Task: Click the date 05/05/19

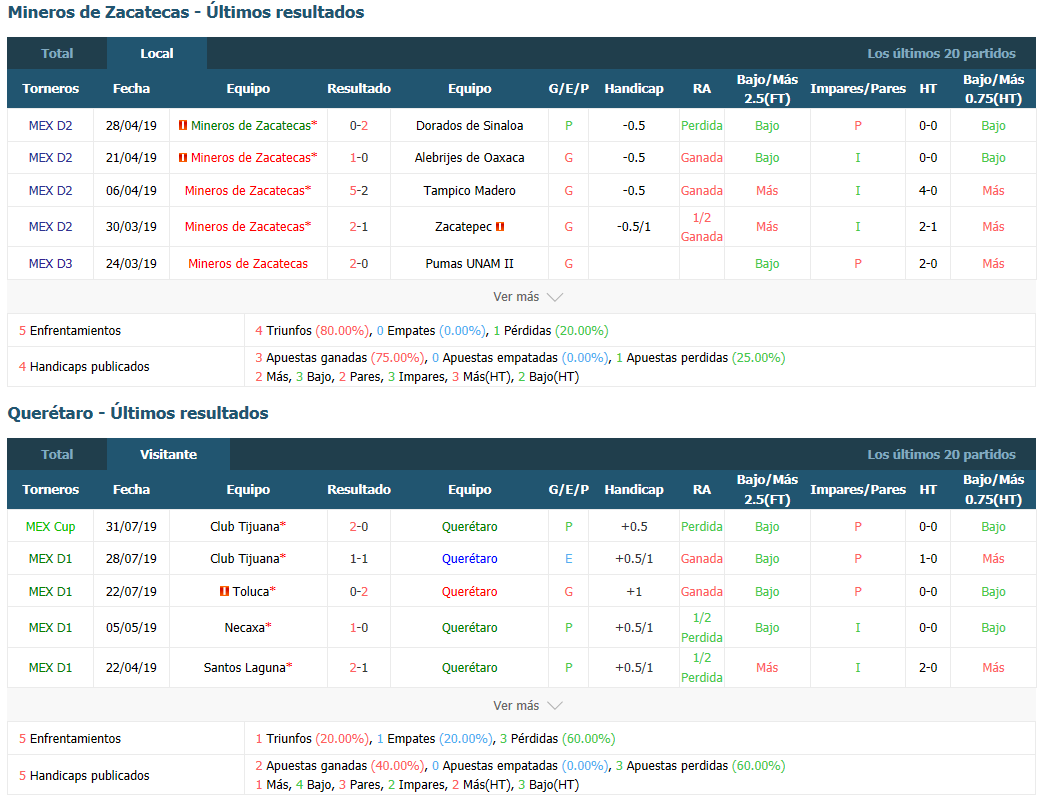Action: tap(131, 628)
